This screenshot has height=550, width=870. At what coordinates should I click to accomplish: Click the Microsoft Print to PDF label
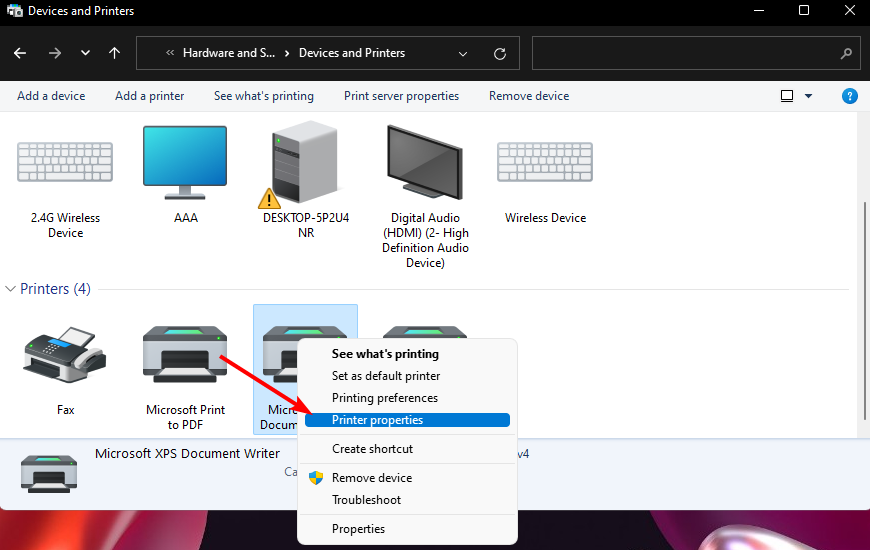pos(185,417)
